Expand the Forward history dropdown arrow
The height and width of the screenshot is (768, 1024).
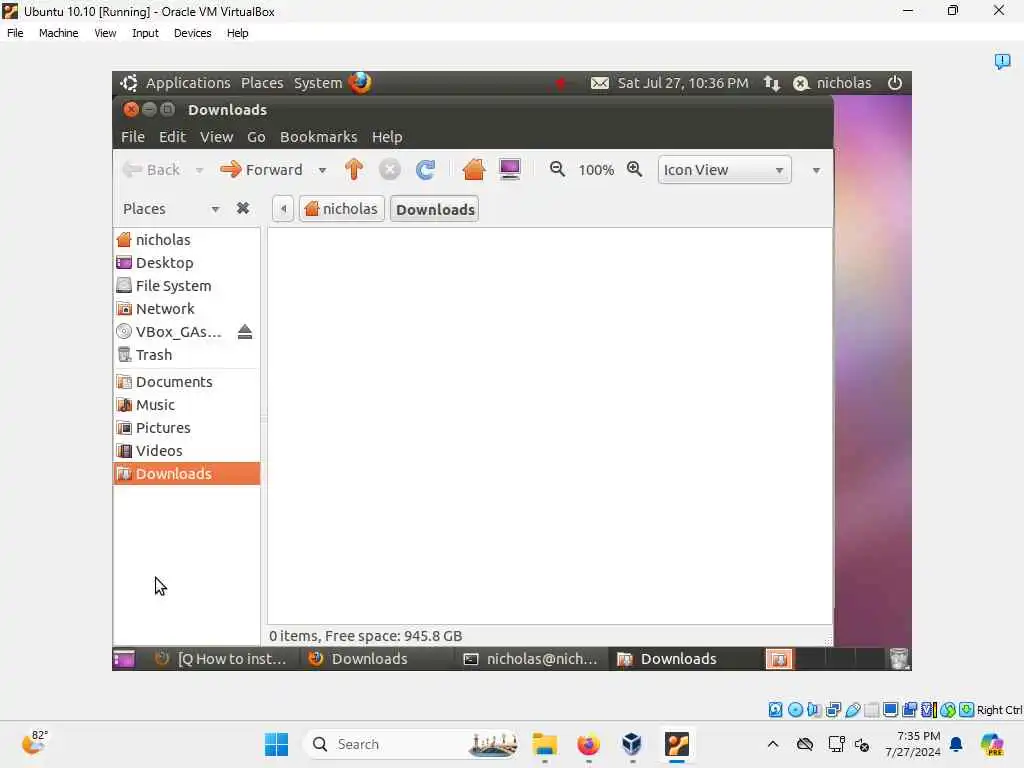[x=322, y=170]
